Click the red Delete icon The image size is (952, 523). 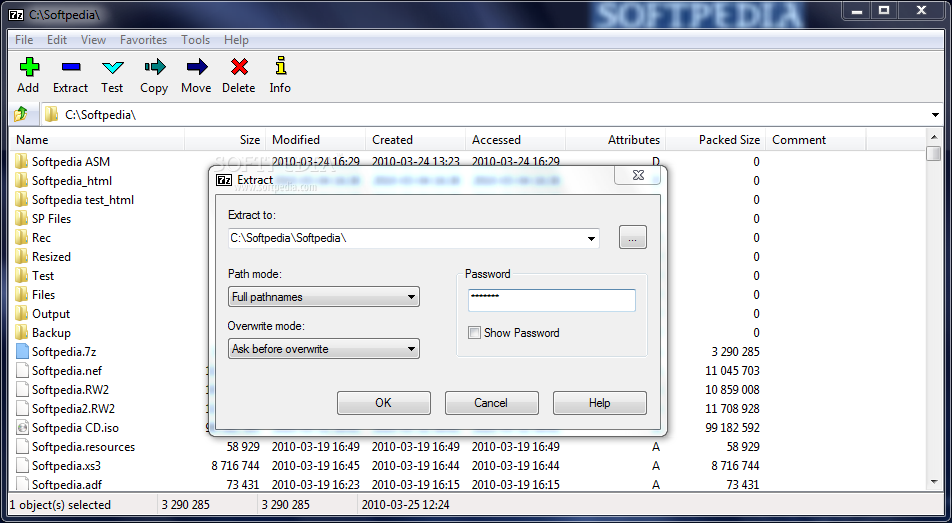click(239, 67)
